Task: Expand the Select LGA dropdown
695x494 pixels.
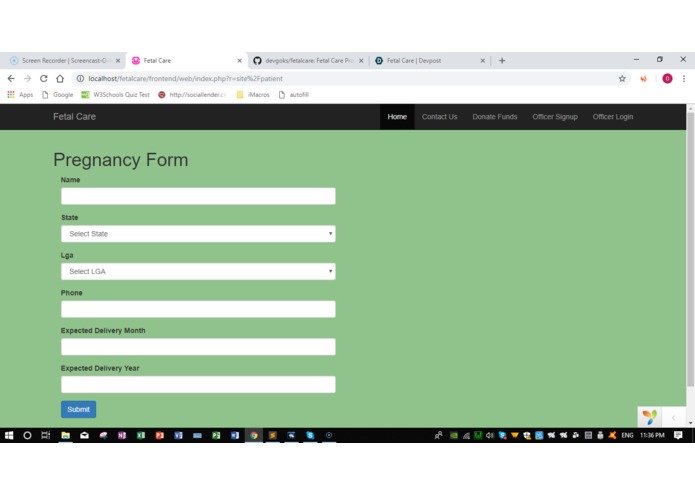Action: (x=198, y=272)
